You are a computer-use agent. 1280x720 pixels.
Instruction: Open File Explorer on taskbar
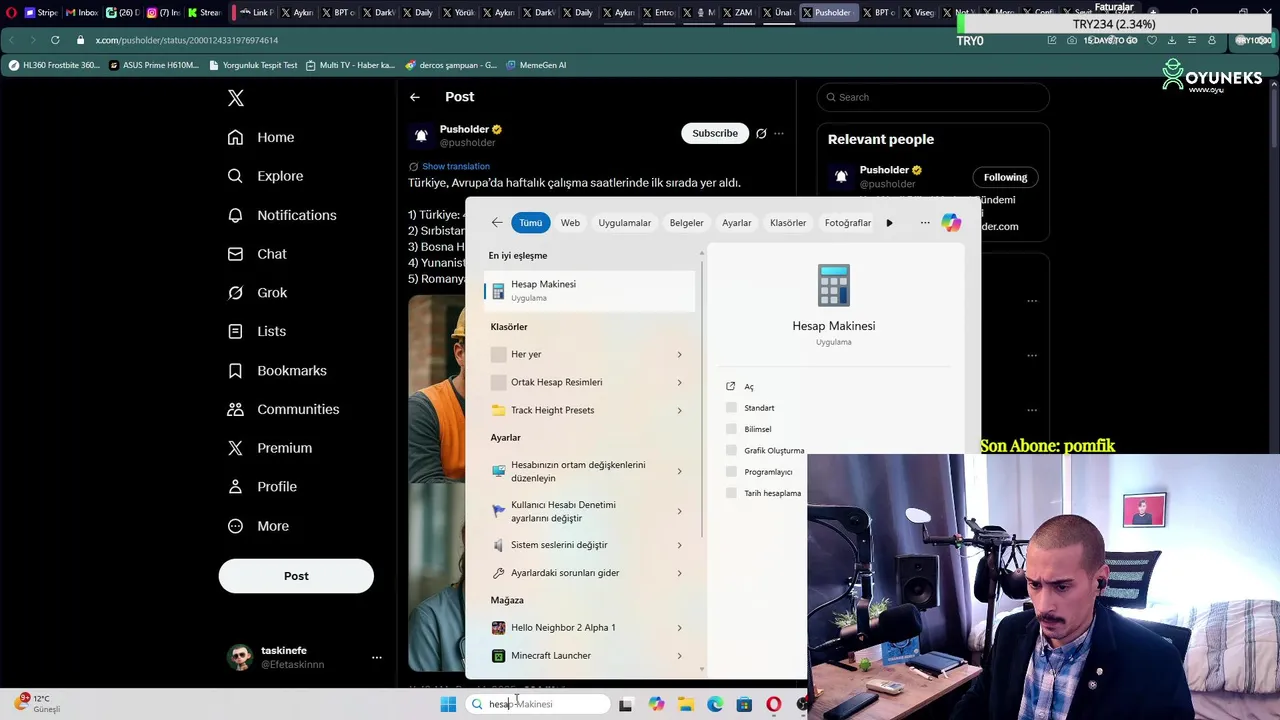[685, 704]
